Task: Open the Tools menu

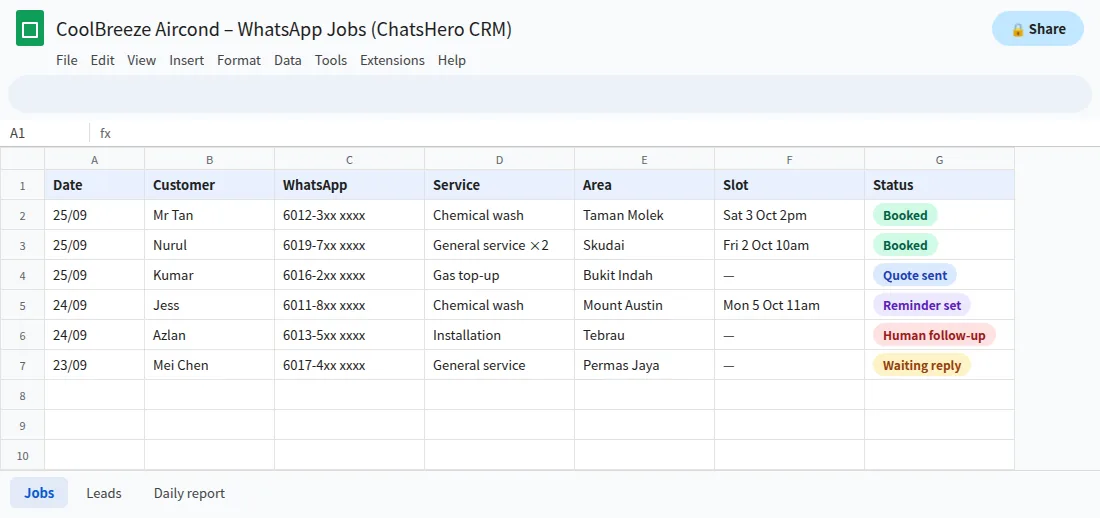Action: [331, 60]
